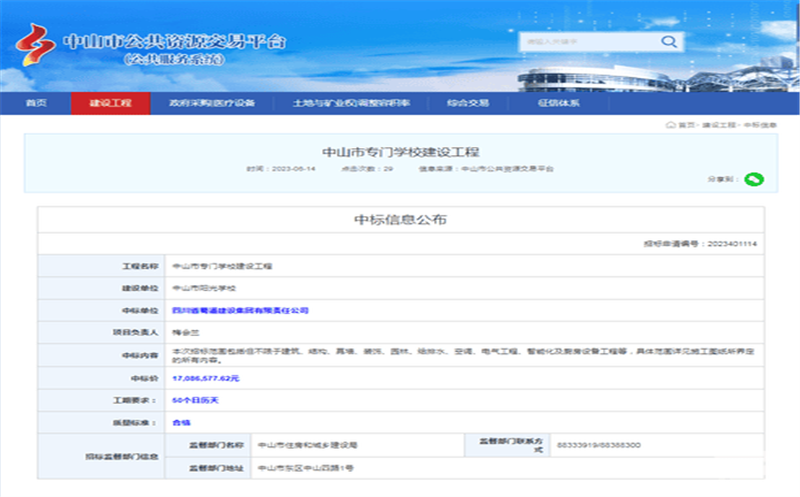Click the 建设工程 breadcrumb link
This screenshot has width=800, height=497.
click(718, 125)
